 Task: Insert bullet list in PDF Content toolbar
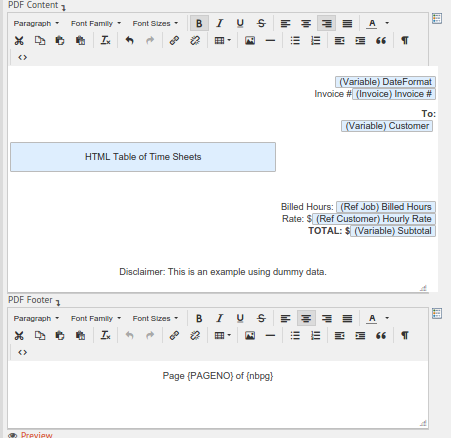[295, 41]
